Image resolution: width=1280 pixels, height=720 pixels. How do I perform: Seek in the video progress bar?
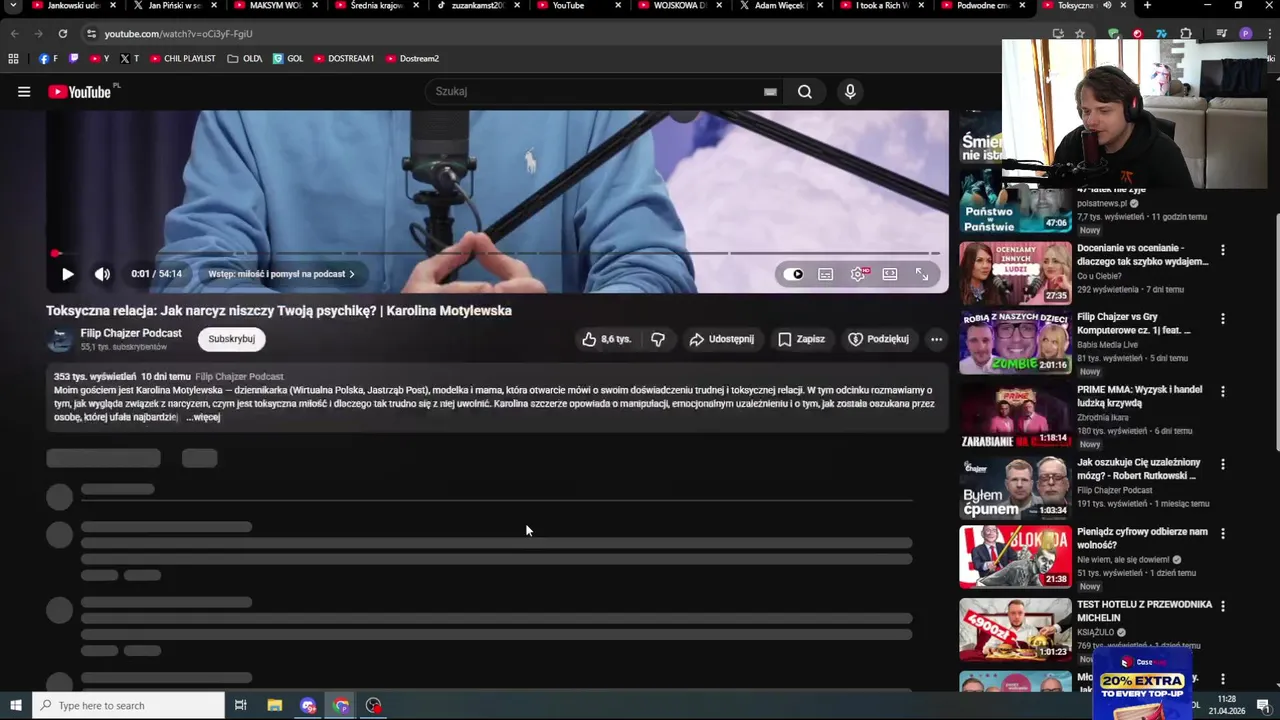coord(497,253)
